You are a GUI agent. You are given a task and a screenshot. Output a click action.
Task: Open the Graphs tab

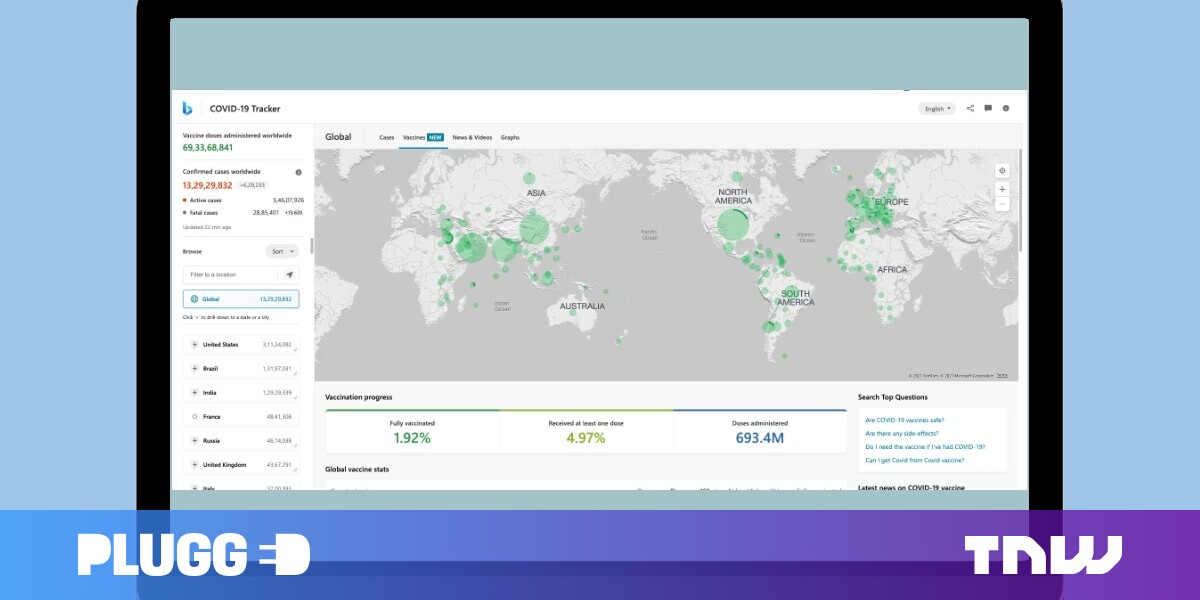(510, 137)
